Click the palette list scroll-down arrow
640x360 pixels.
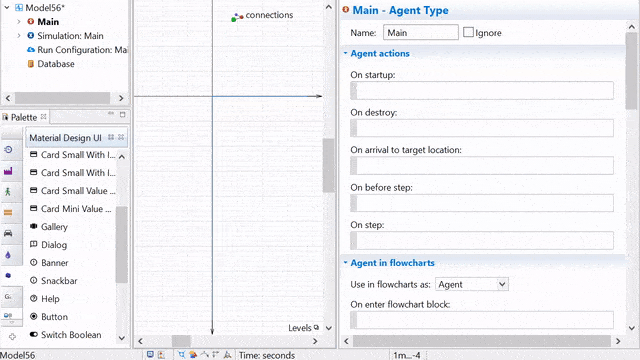[x=122, y=338]
